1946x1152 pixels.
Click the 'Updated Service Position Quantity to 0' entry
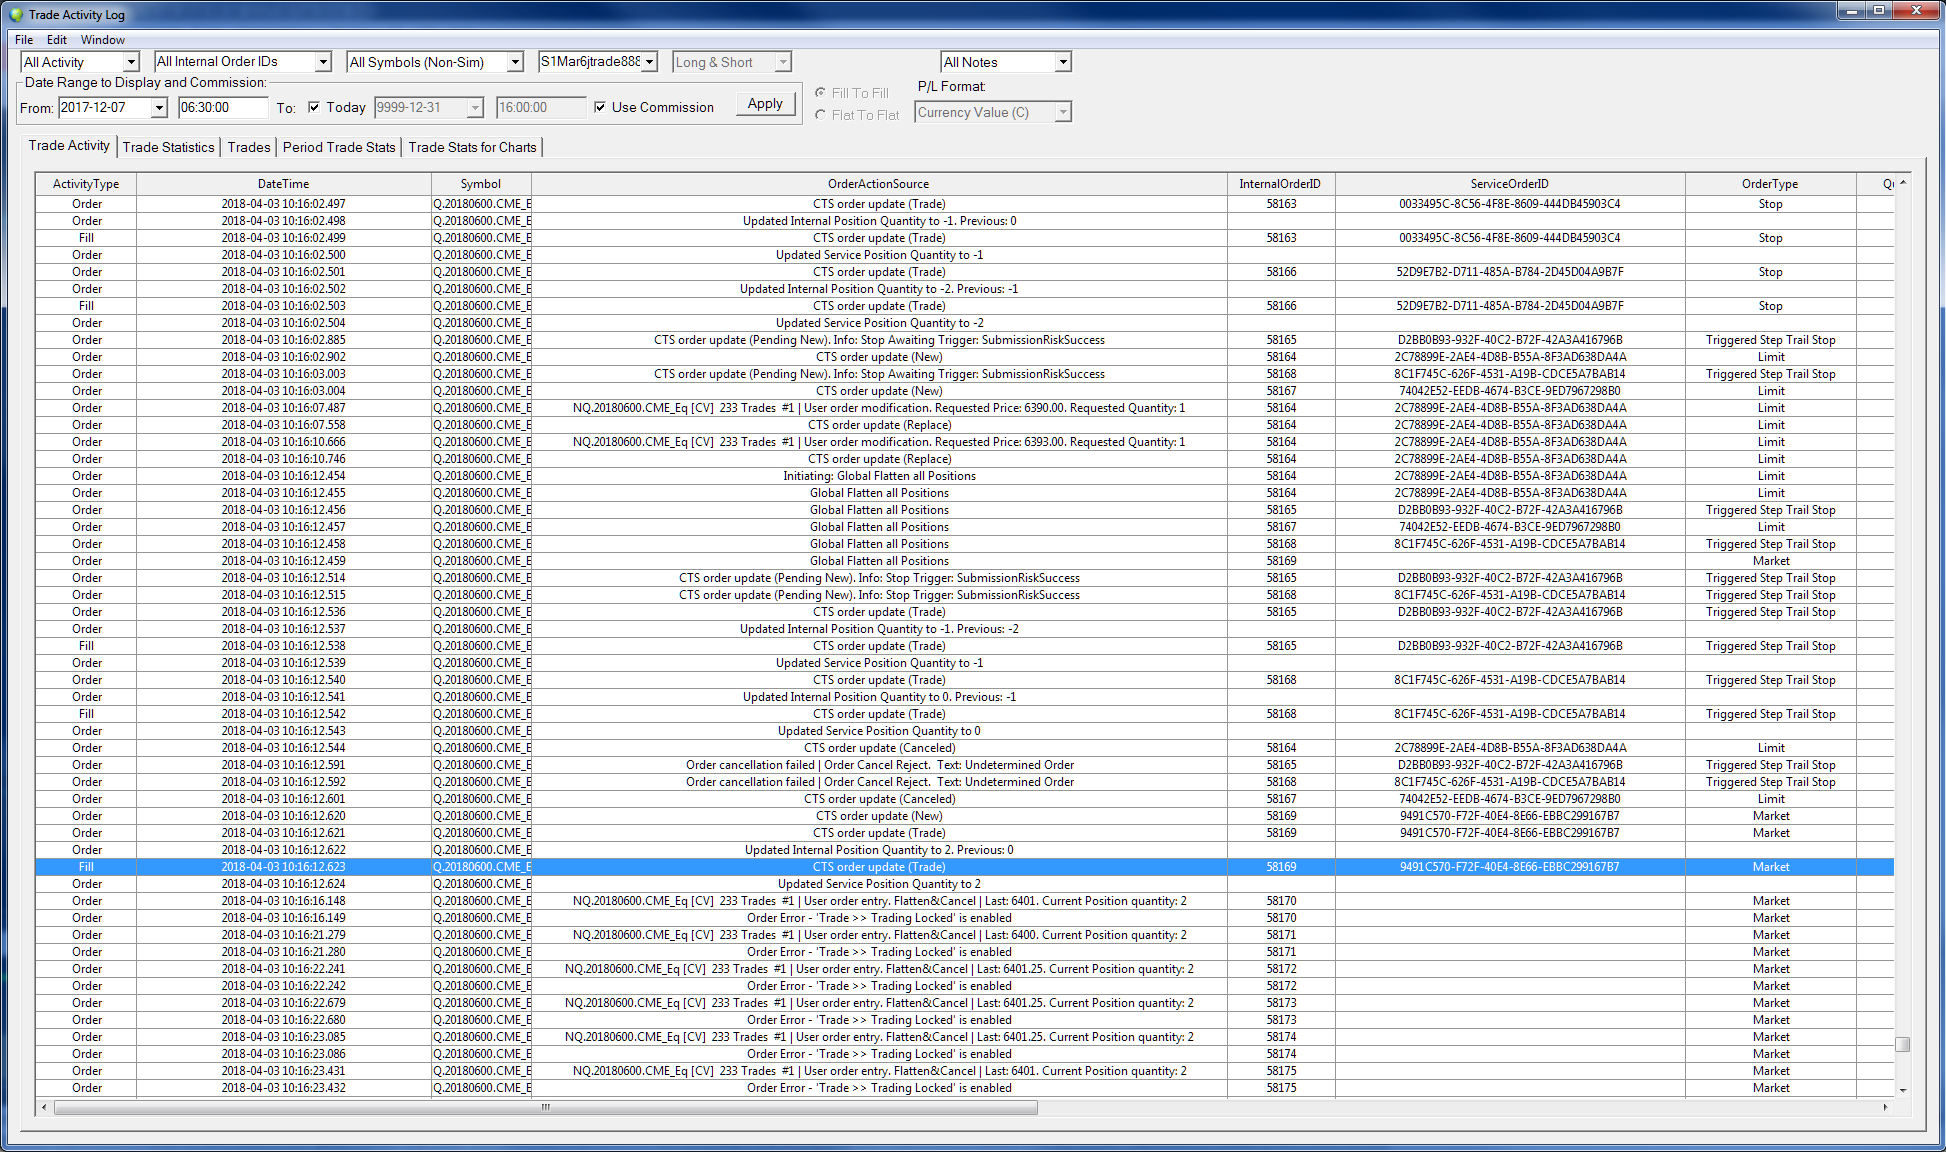click(x=879, y=731)
